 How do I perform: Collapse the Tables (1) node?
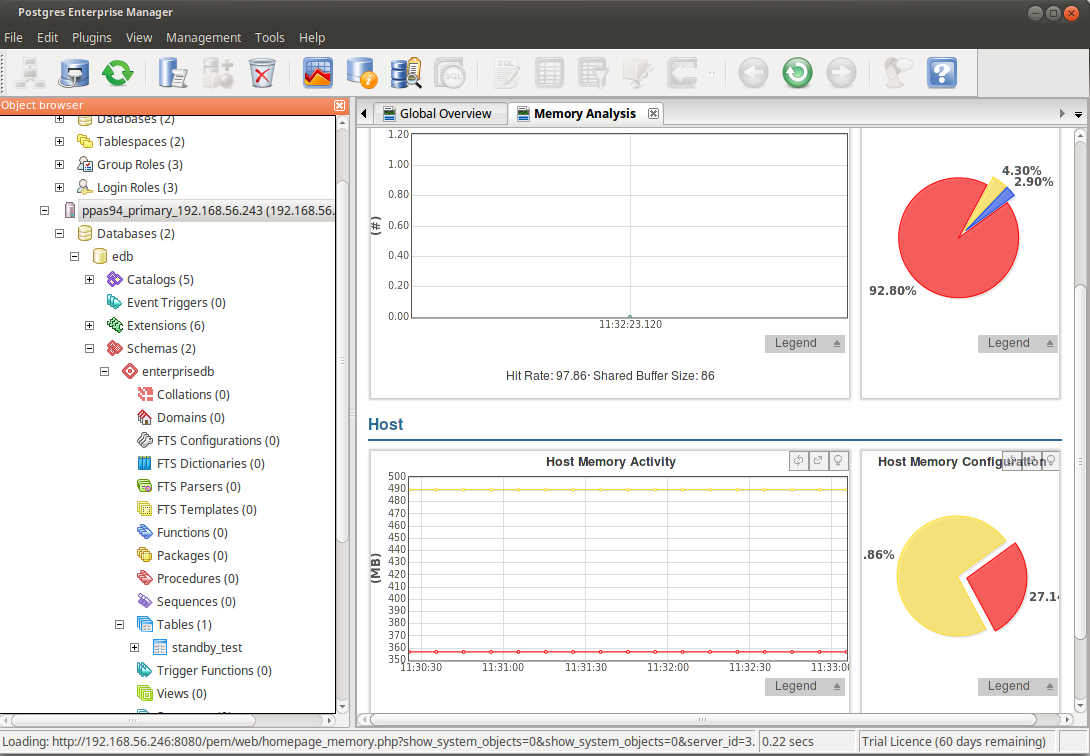120,625
